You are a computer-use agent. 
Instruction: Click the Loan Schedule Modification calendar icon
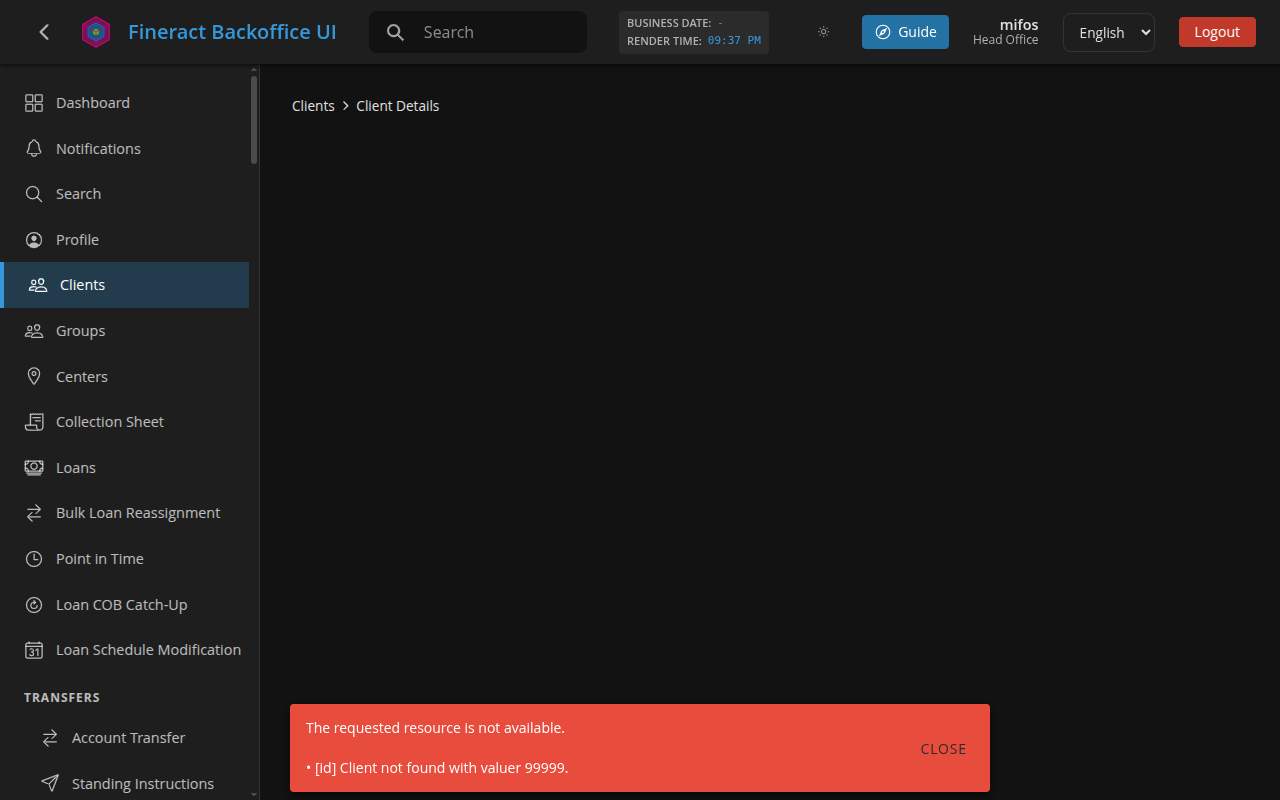[34, 650]
